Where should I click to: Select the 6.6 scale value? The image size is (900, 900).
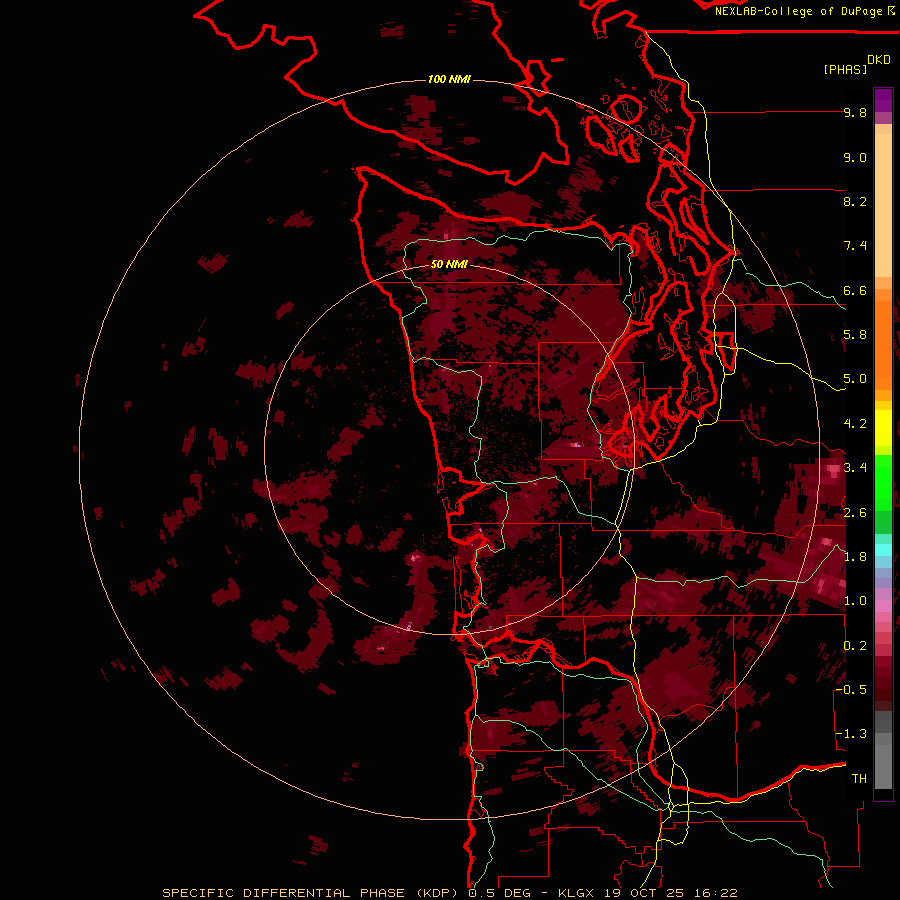point(855,290)
